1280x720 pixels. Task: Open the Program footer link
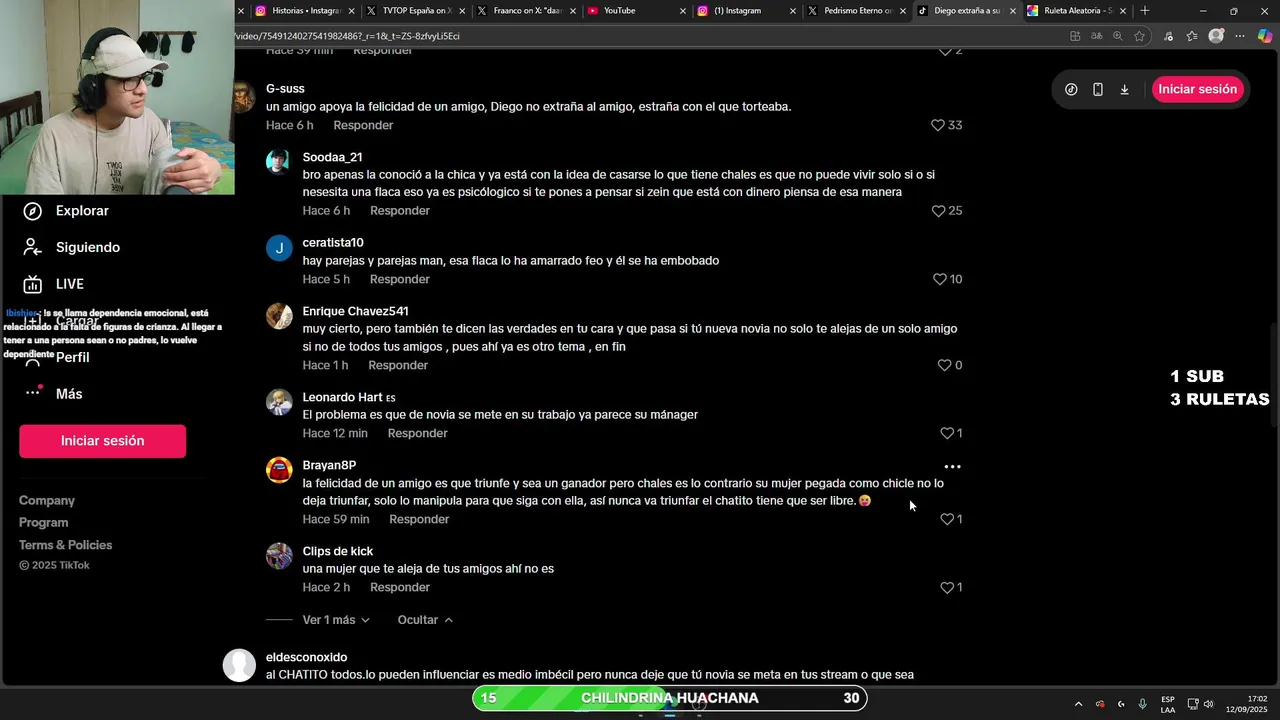(x=44, y=522)
